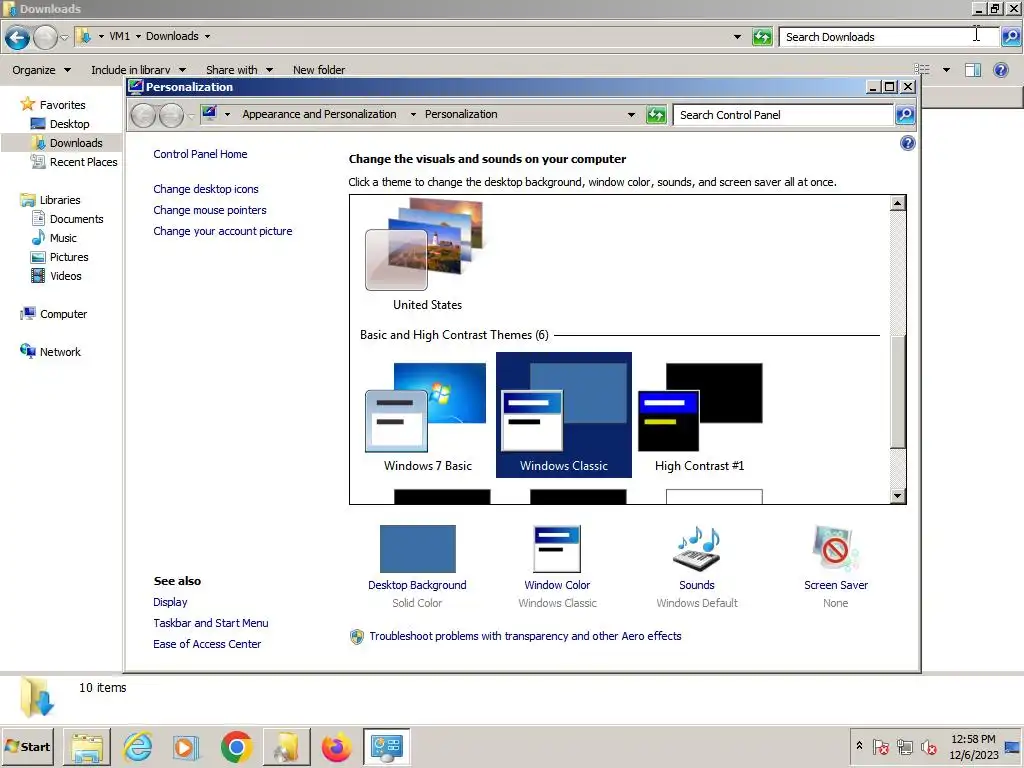The image size is (1024, 768).
Task: Expand the VM1 breadcrumb arrow
Action: (x=138, y=37)
